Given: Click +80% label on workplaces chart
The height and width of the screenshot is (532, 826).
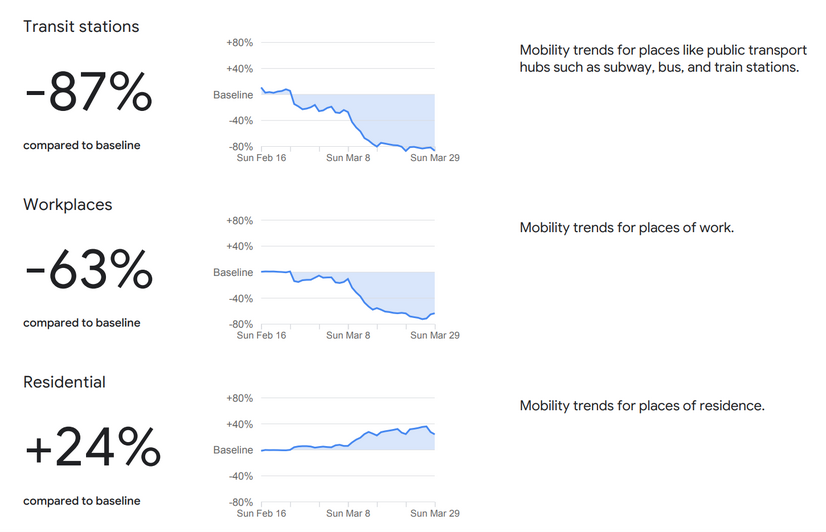Looking at the screenshot, I should tap(240, 220).
